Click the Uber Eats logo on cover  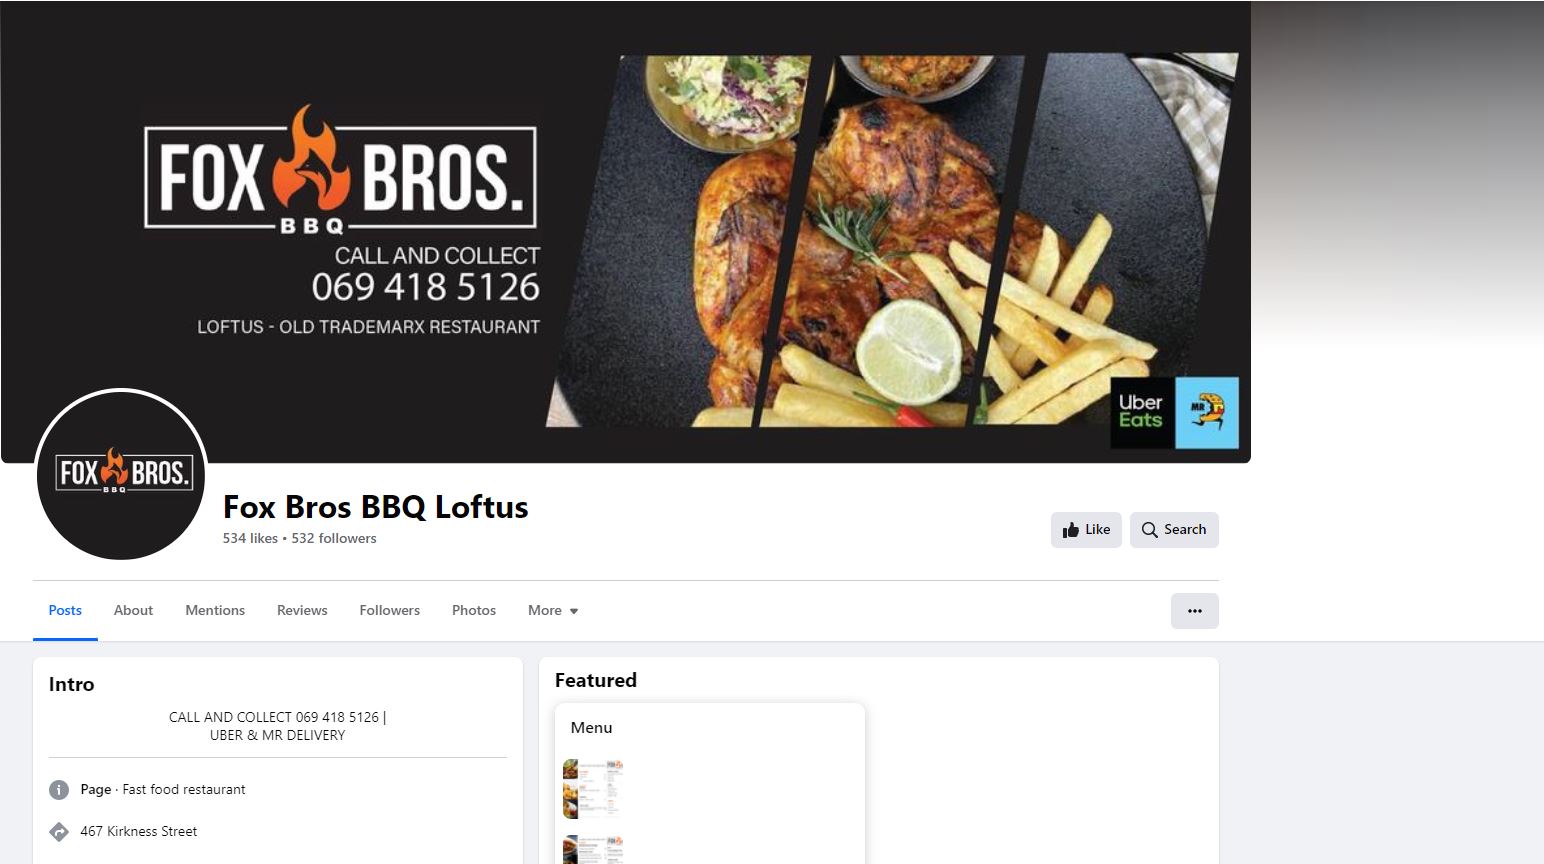coord(1142,411)
